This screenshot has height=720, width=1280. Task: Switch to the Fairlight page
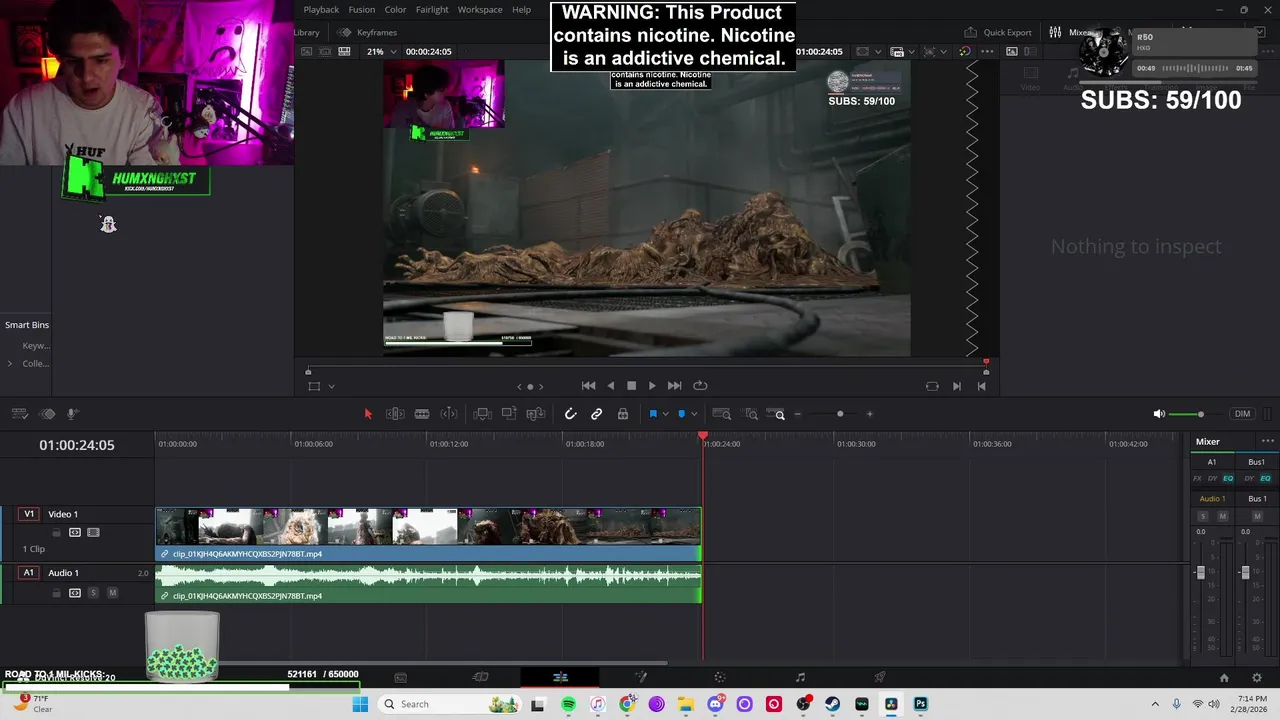(800, 677)
